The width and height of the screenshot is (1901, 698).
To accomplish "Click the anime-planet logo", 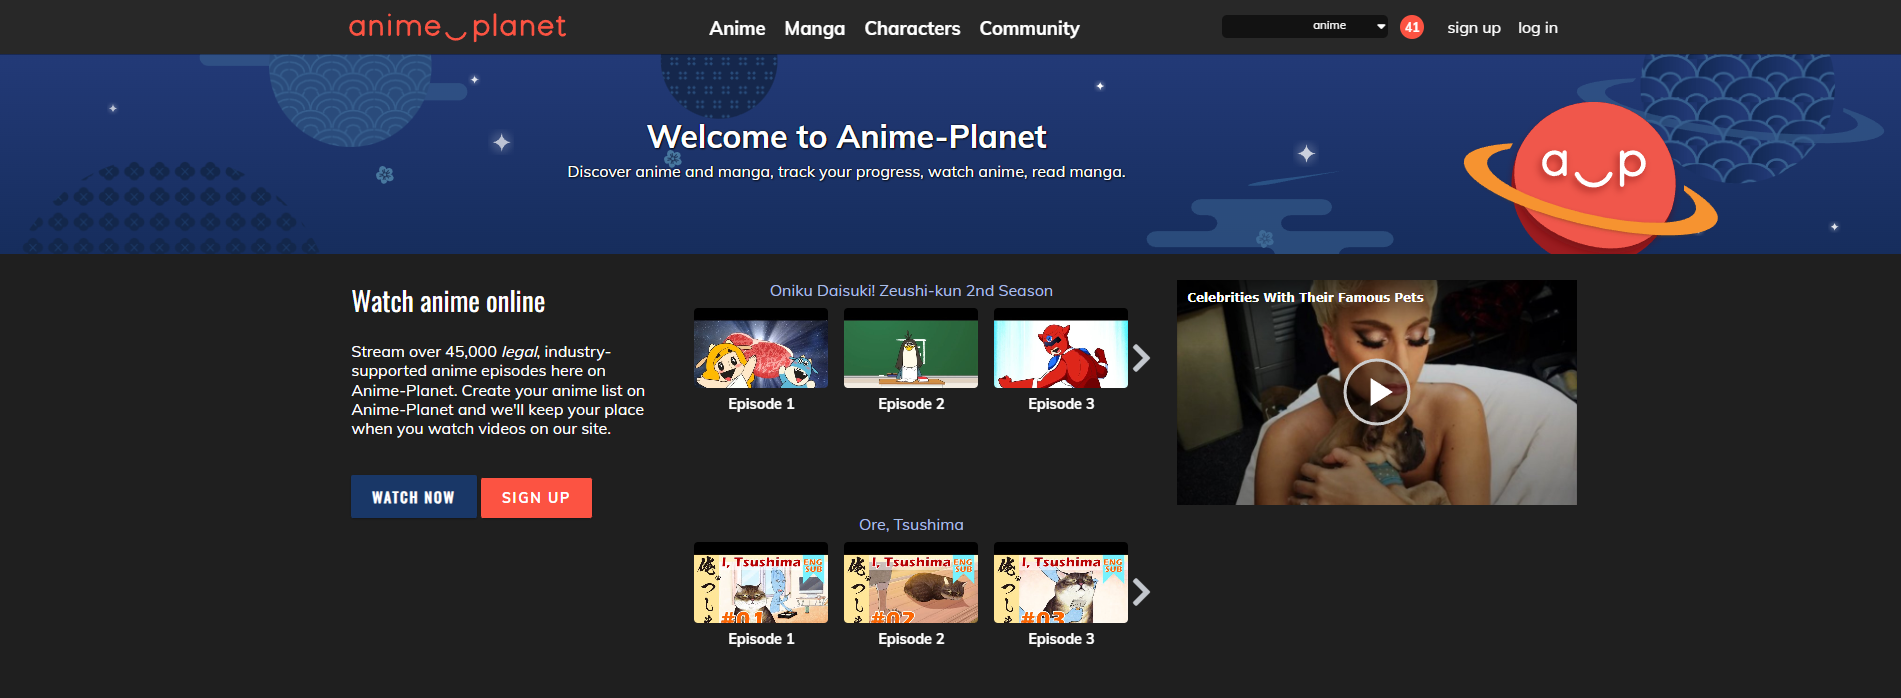I will (457, 27).
